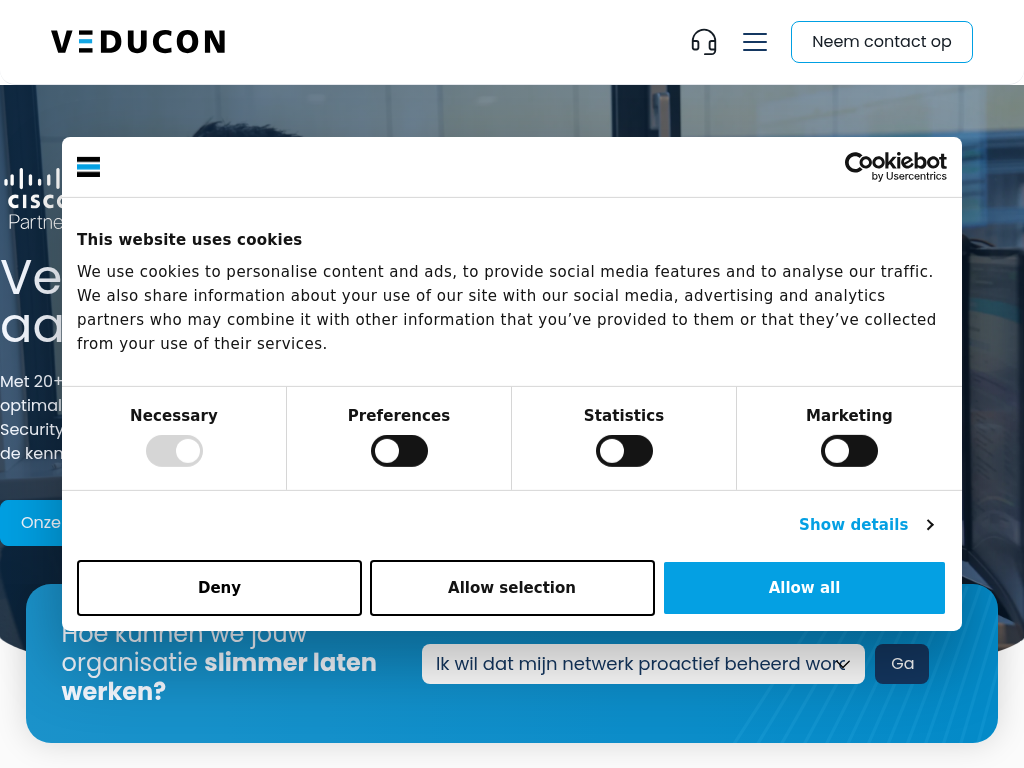Turn on Marketing cookies toggle

(x=849, y=451)
